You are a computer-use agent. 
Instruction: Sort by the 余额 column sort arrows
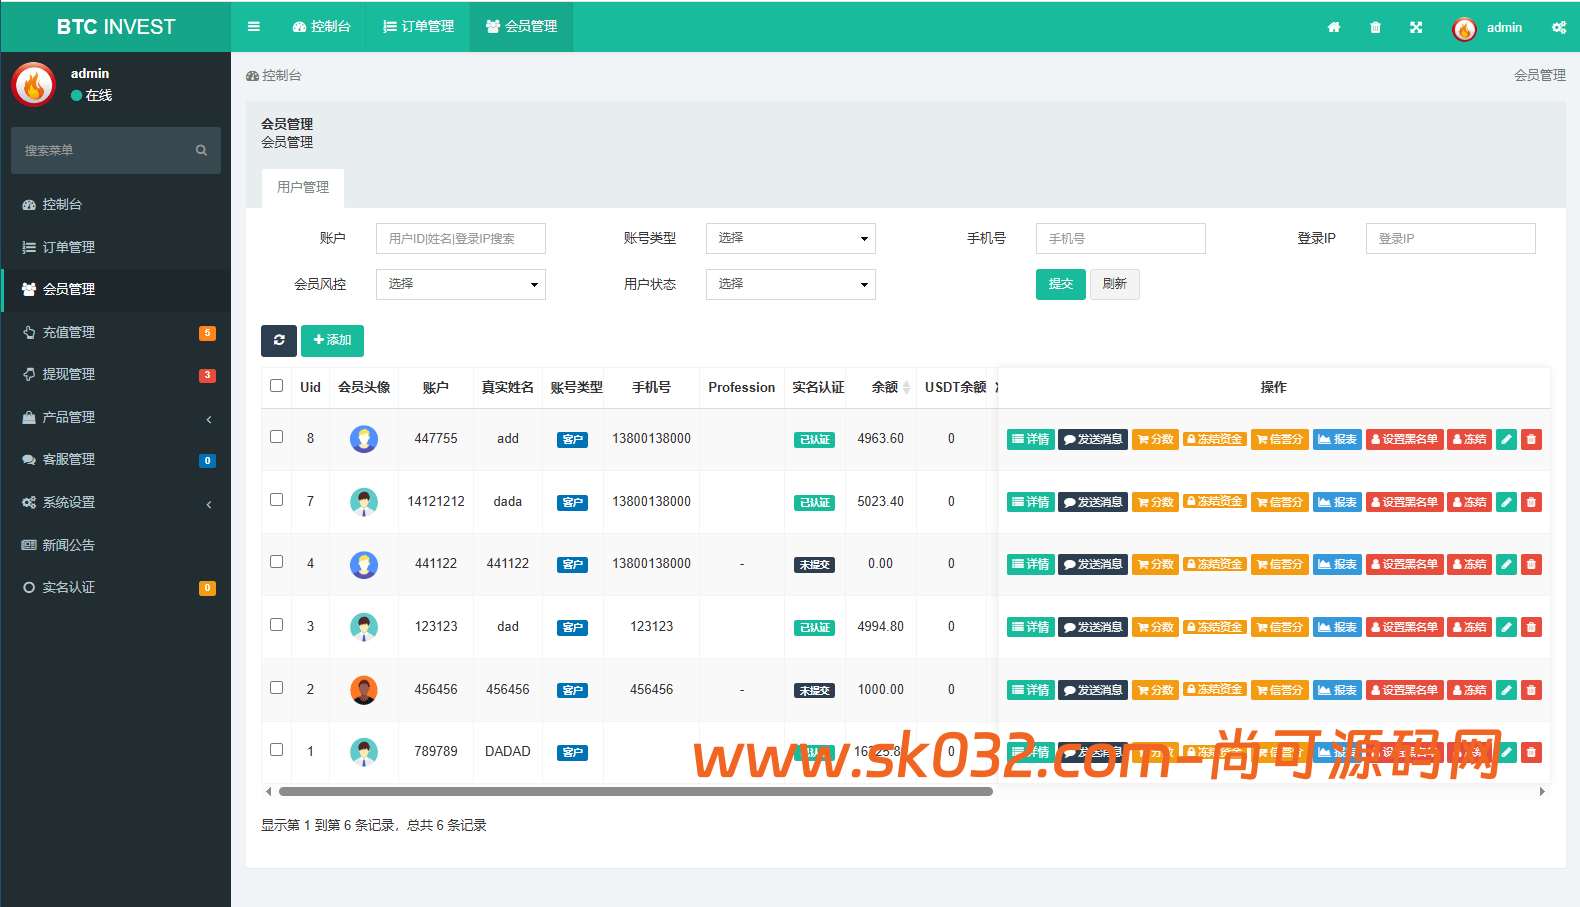pos(906,388)
